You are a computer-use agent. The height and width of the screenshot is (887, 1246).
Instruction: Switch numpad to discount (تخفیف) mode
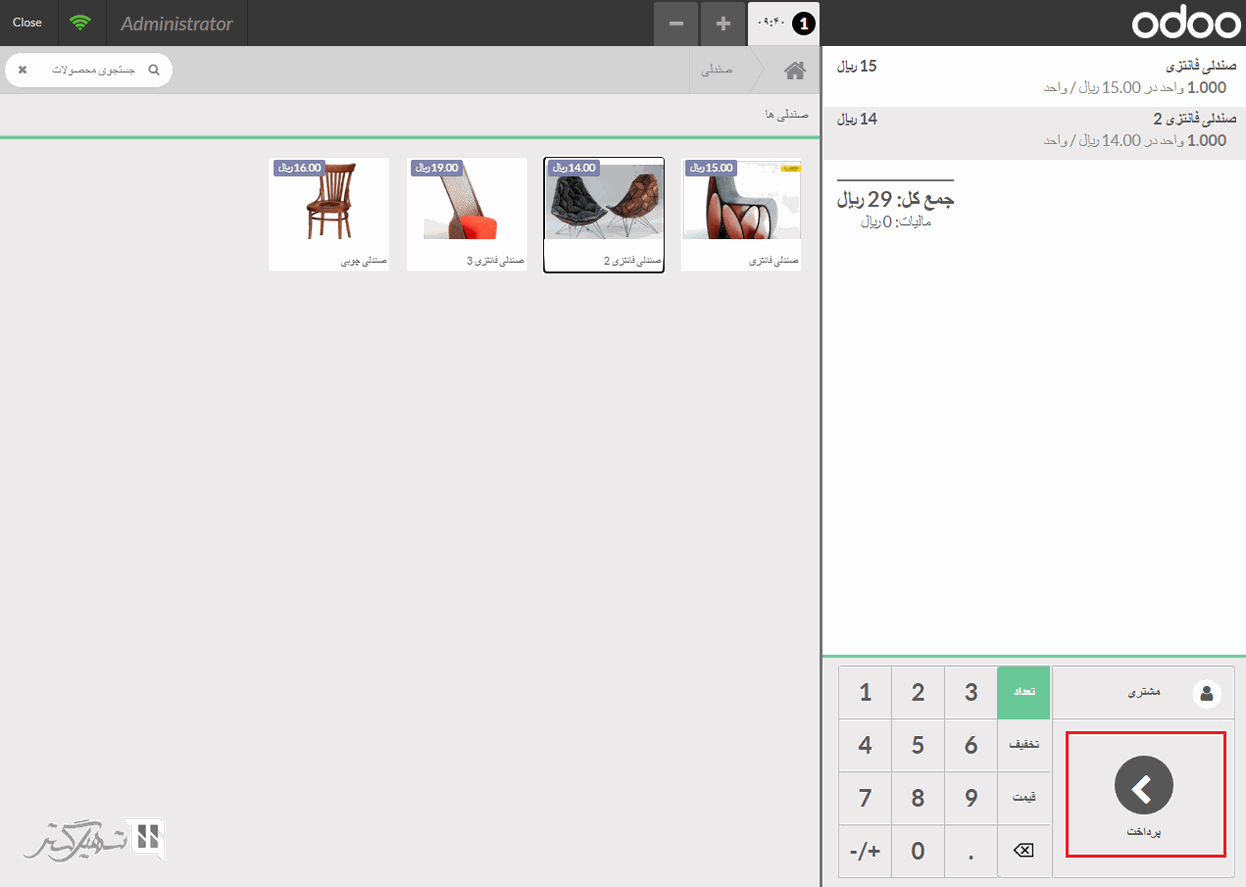1024,745
